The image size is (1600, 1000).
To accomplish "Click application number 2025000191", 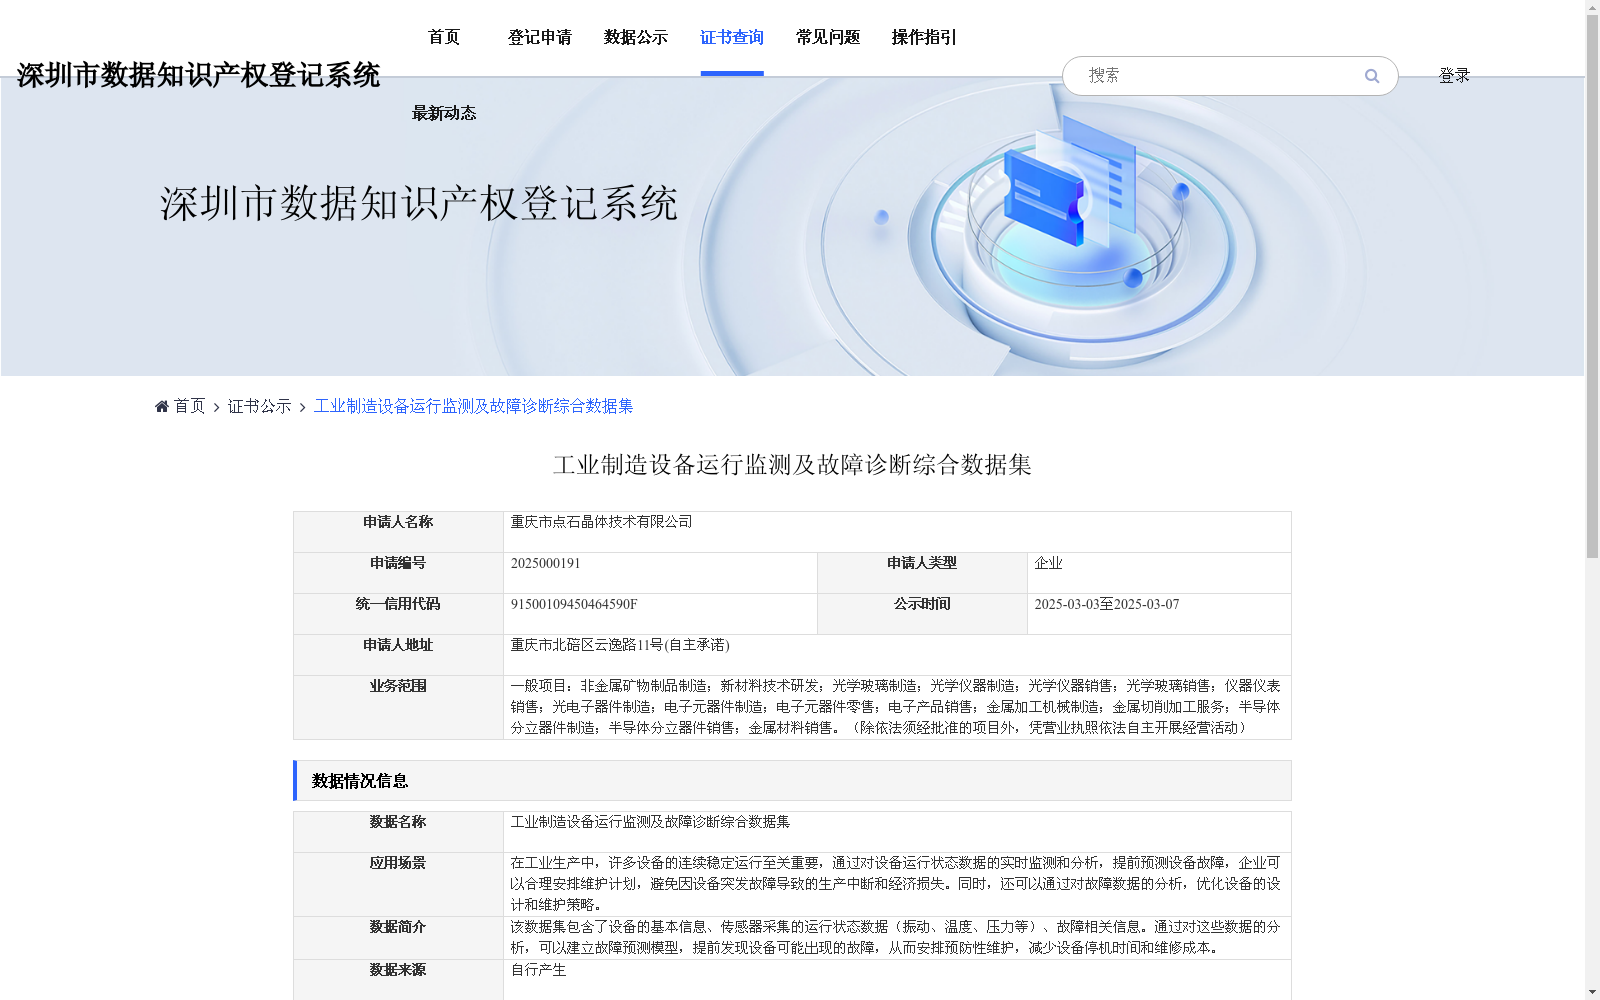I will coord(546,563).
